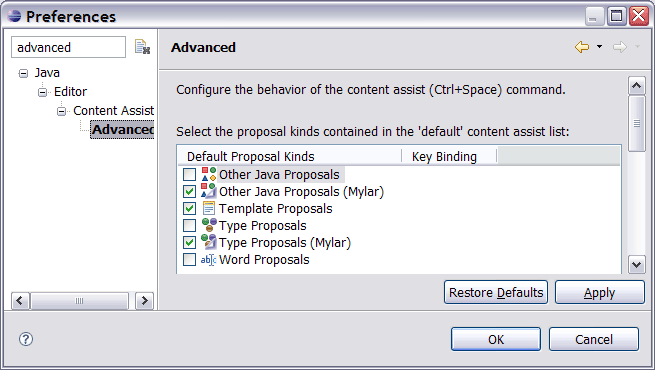Click the clear filter text icon

point(142,47)
